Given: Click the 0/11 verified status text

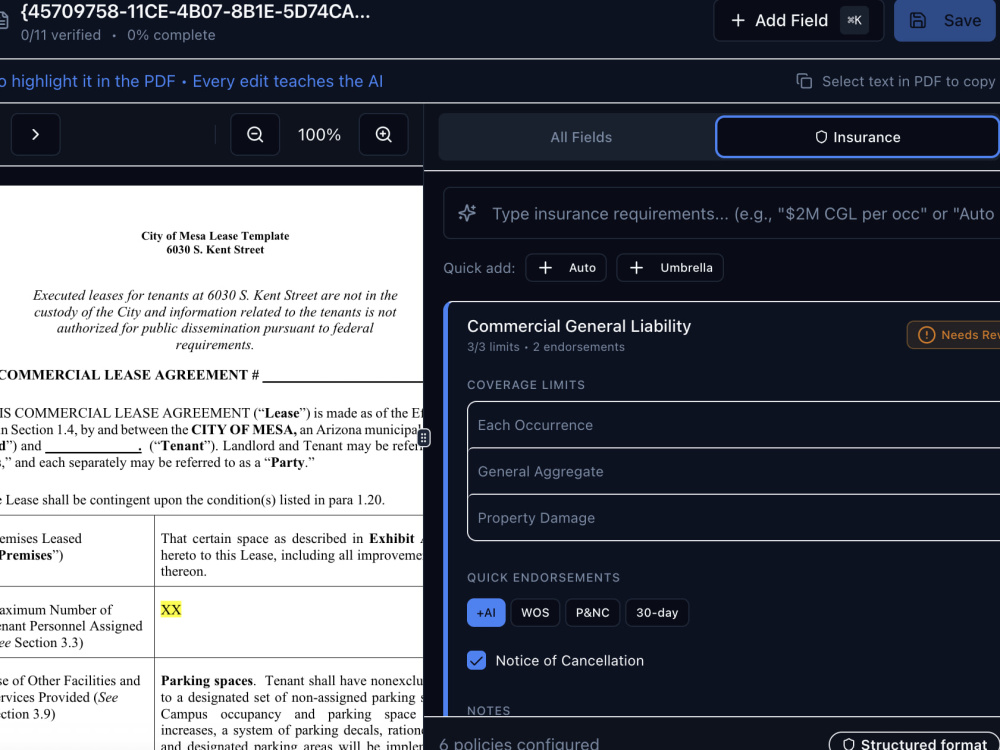Looking at the screenshot, I should click(61, 35).
